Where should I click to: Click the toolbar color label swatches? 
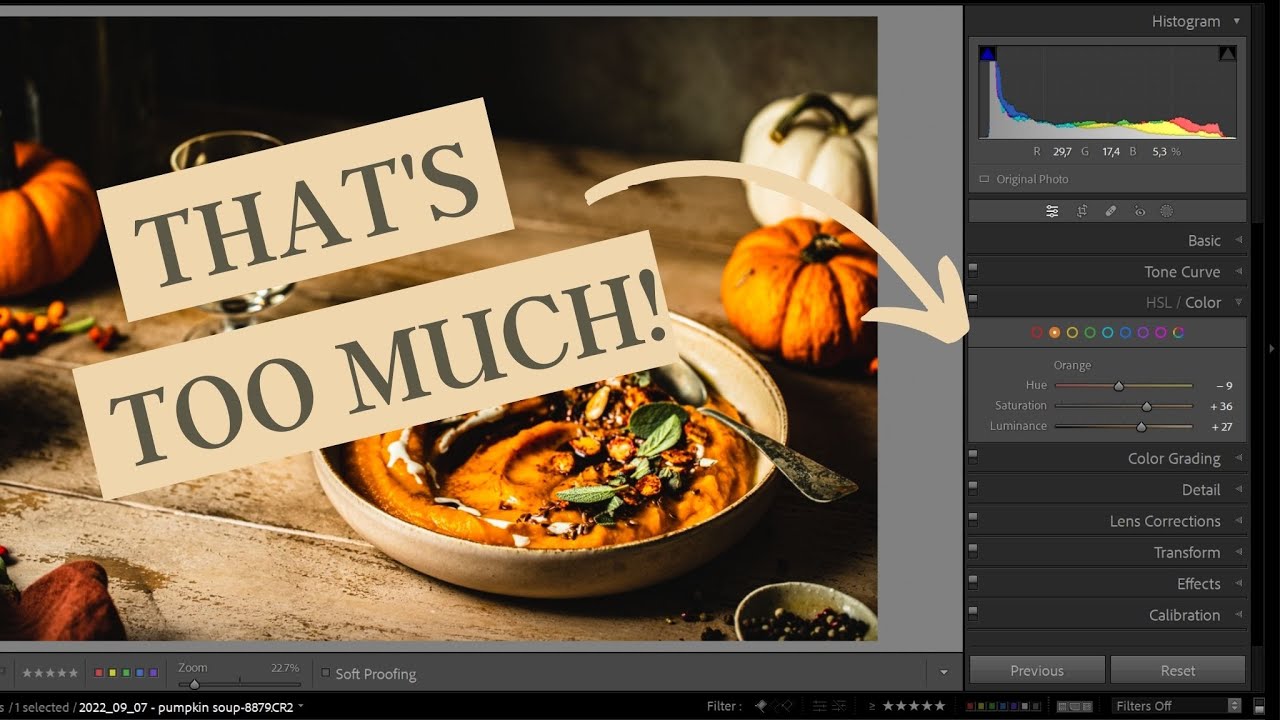(126, 673)
